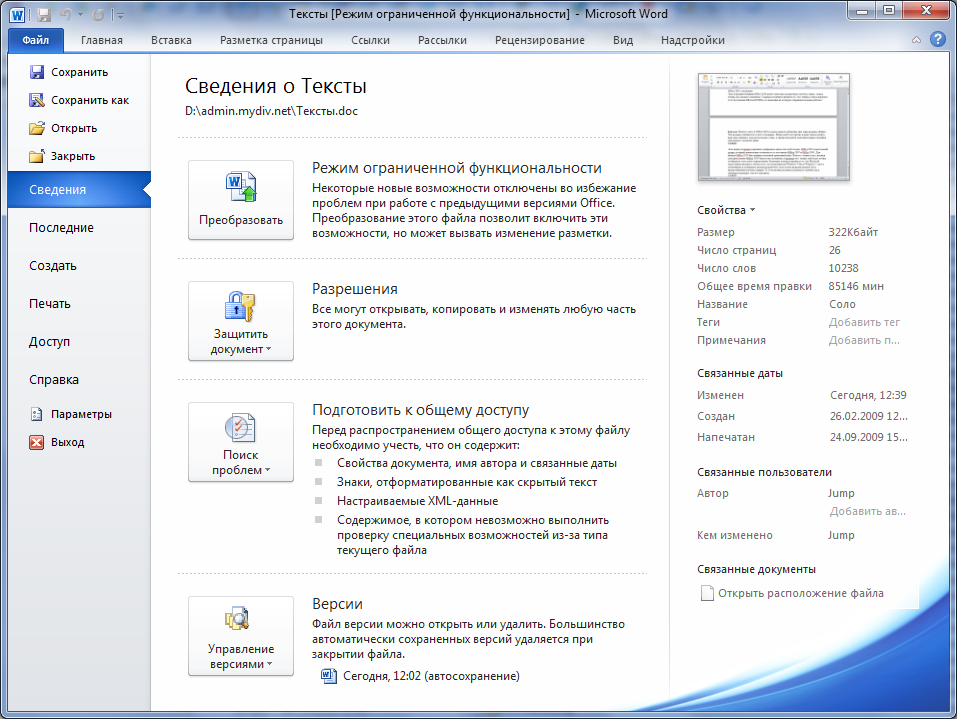957x719 pixels.
Task: Click author name Jump next to Автор
Action: (x=841, y=493)
